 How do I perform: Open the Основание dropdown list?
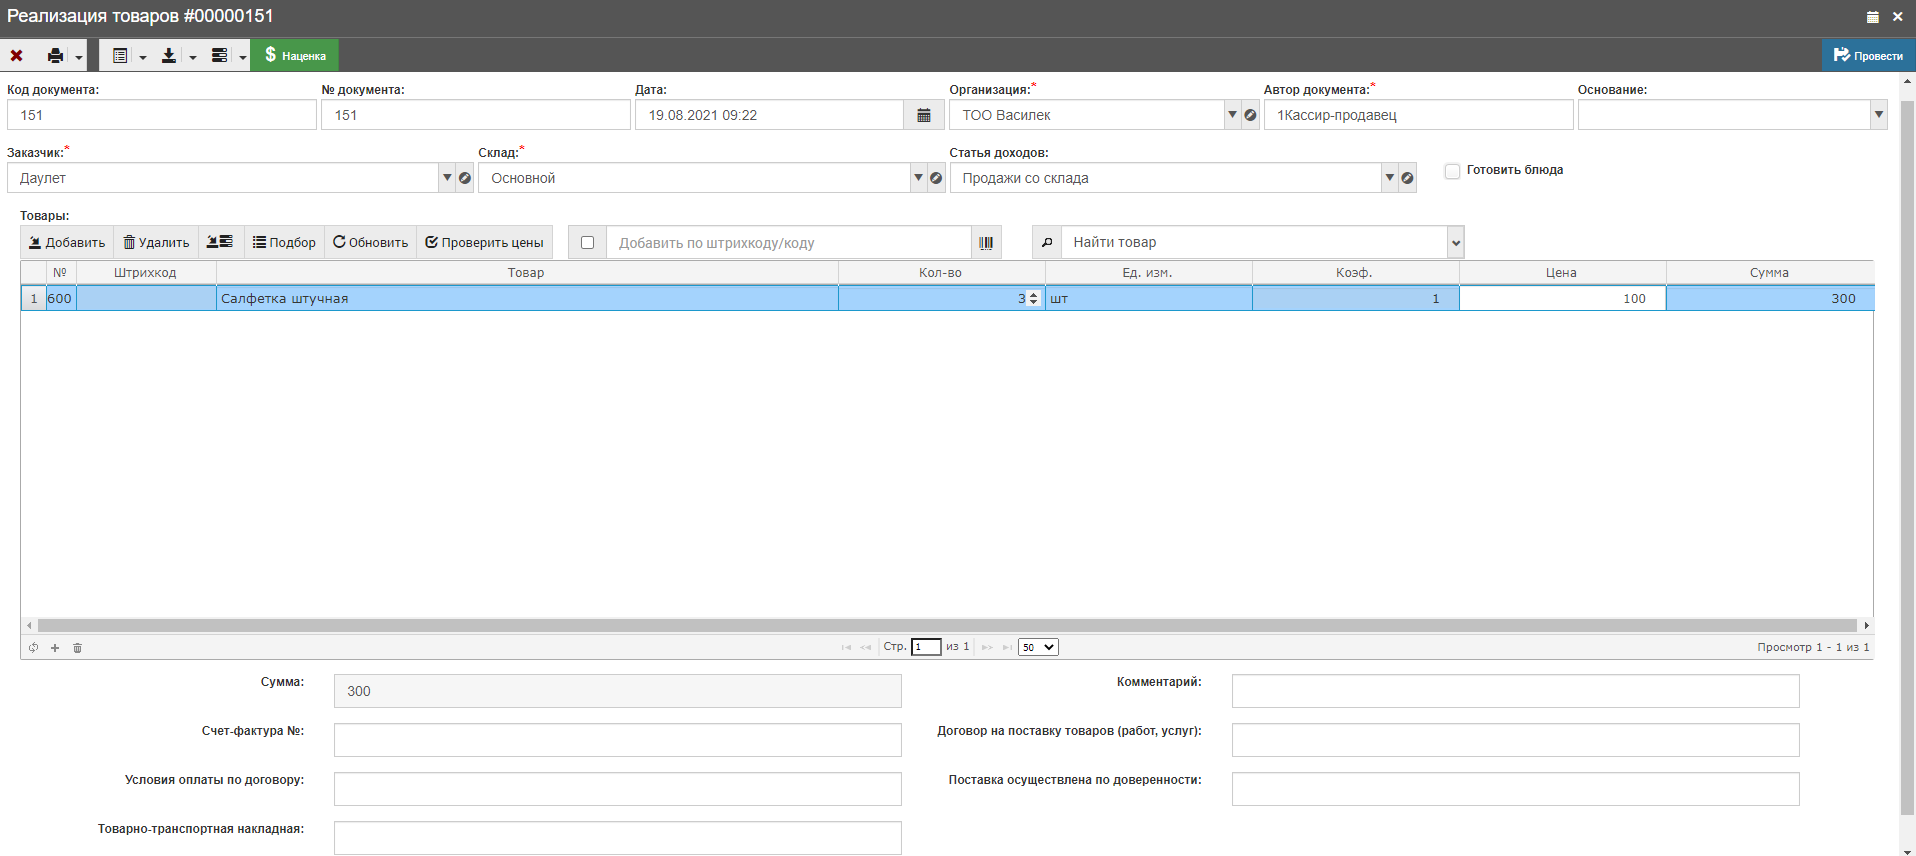point(1878,115)
